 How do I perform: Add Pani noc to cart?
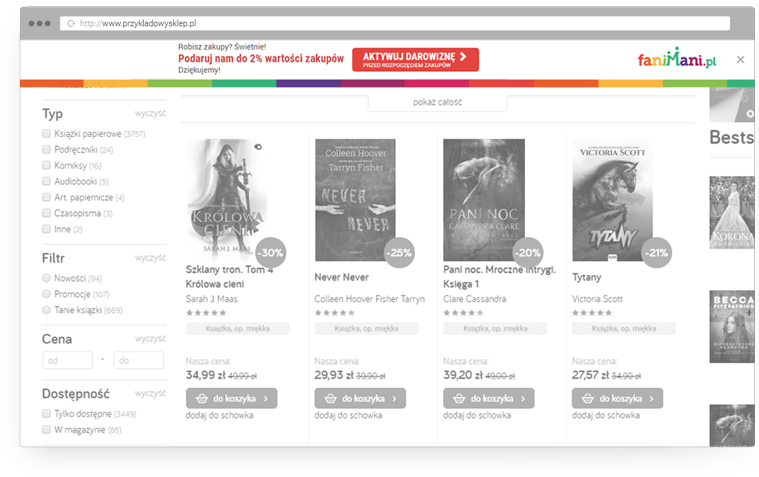coord(489,398)
